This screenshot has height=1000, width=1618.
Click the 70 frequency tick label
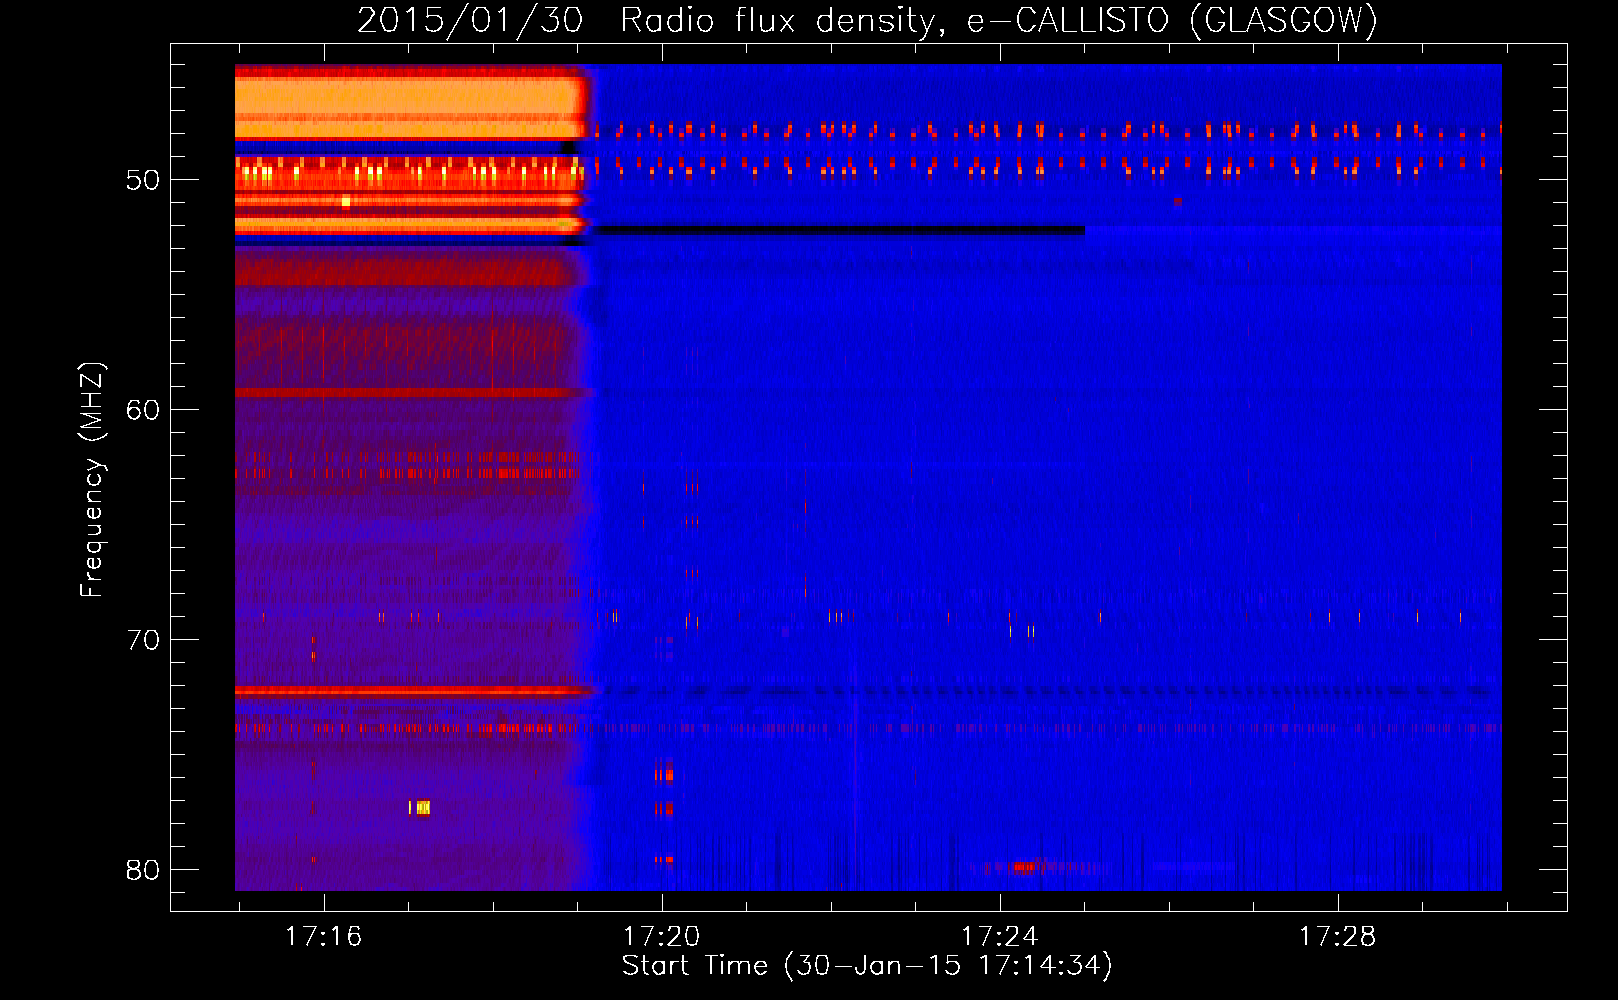point(143,640)
